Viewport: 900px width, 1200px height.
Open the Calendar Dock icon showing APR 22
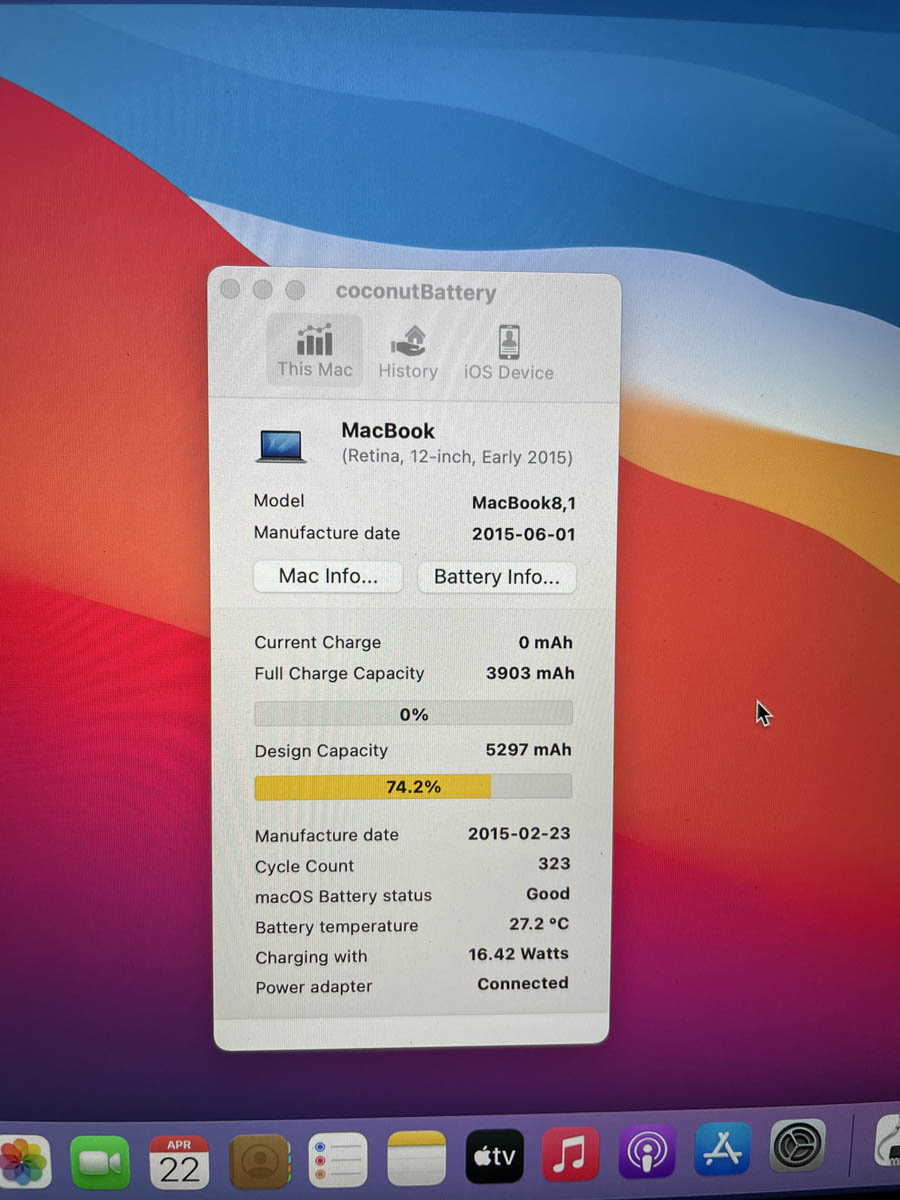pyautogui.click(x=179, y=1162)
